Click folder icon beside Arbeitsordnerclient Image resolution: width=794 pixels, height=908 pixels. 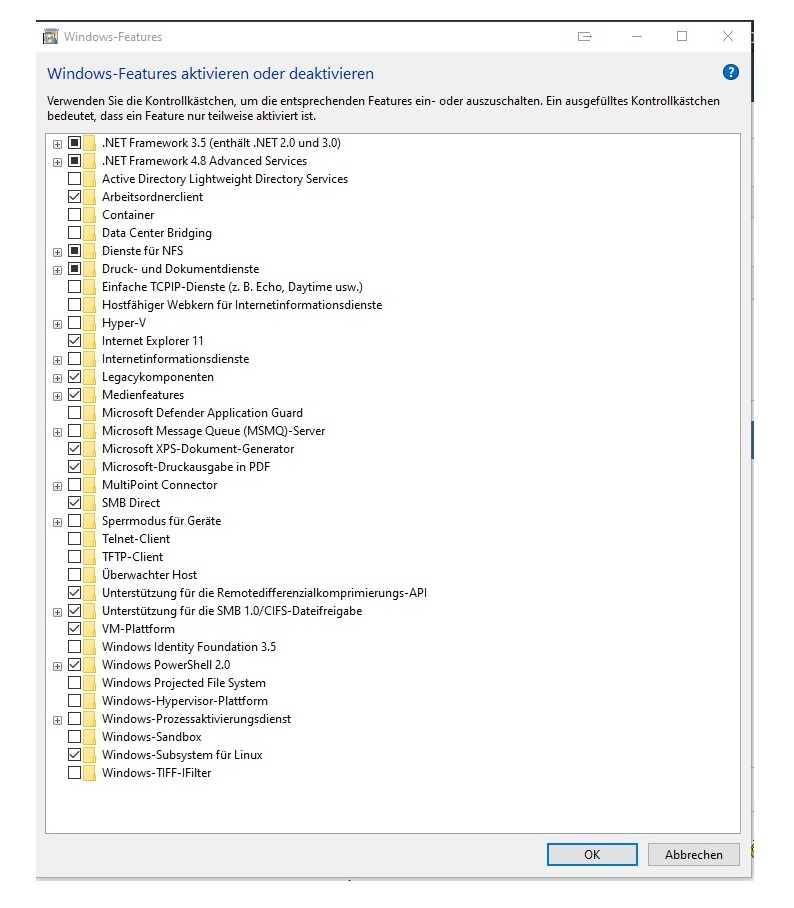click(x=89, y=197)
